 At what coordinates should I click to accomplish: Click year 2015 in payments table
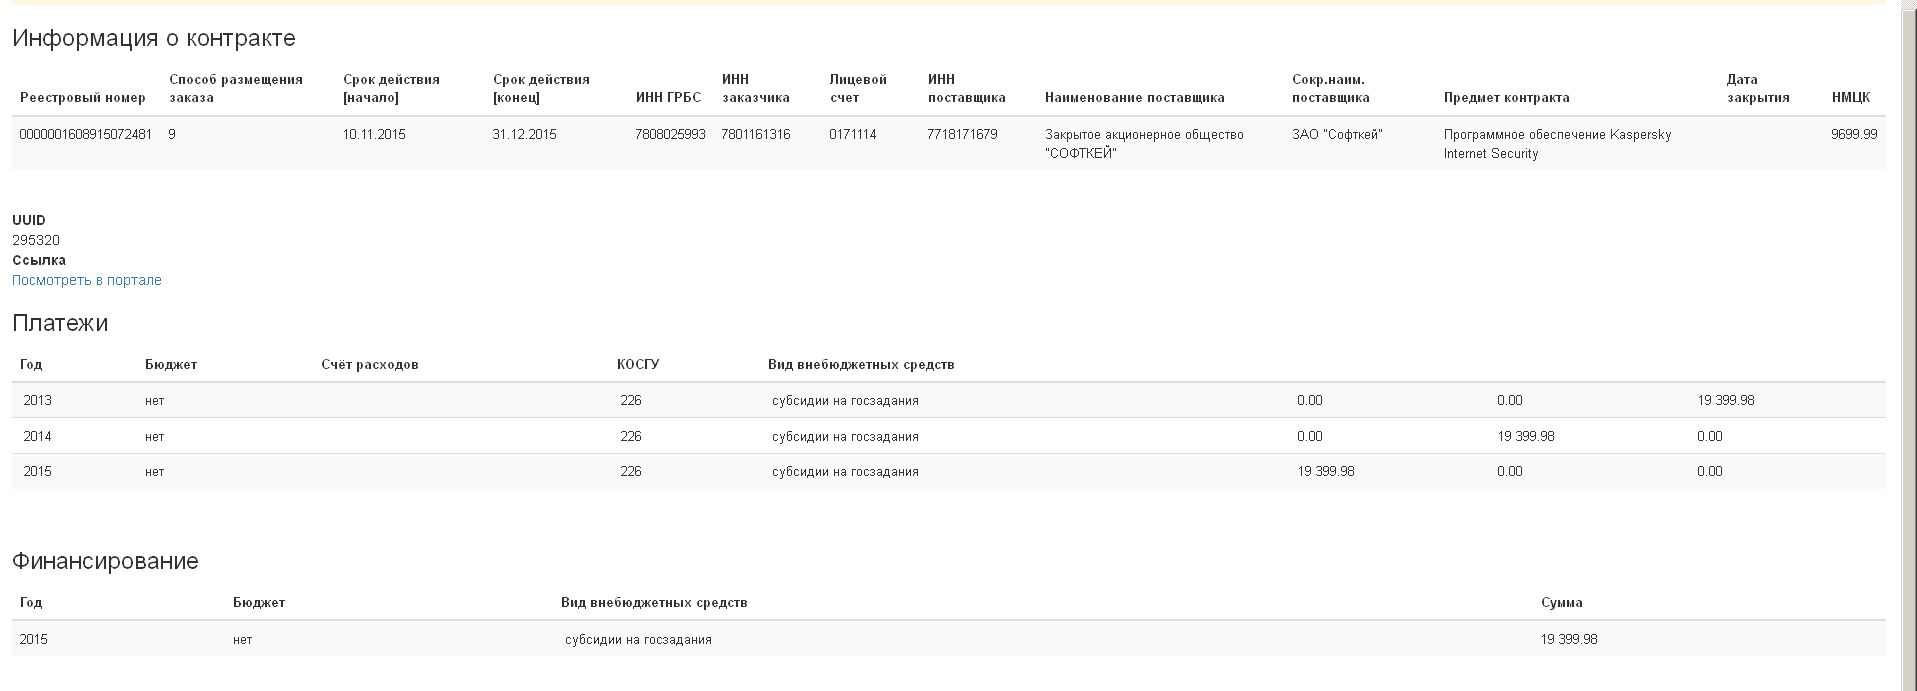tap(38, 471)
